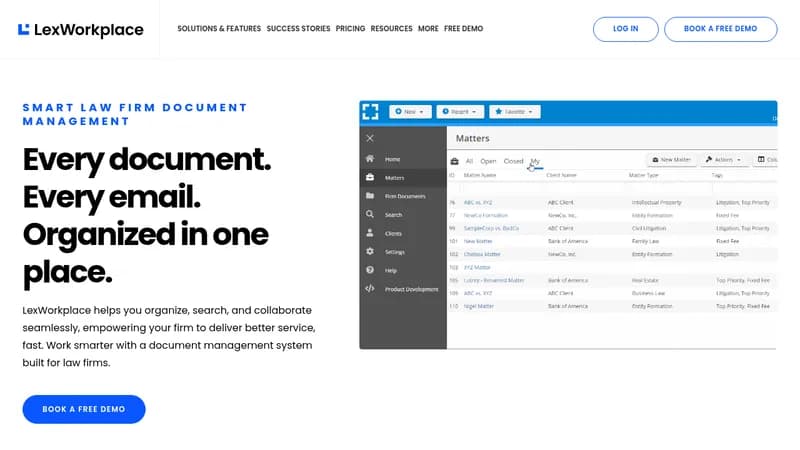The width and height of the screenshot is (800, 450).
Task: Open Resources in top navigation
Action: 391,29
